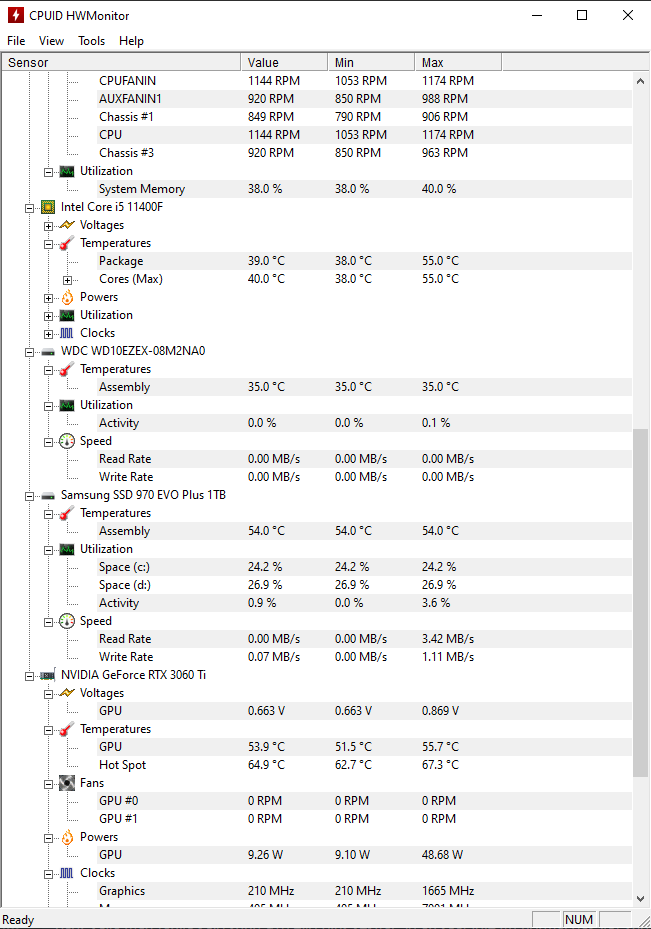Click the fan icon under the NVIDIA GPU

pos(67,783)
